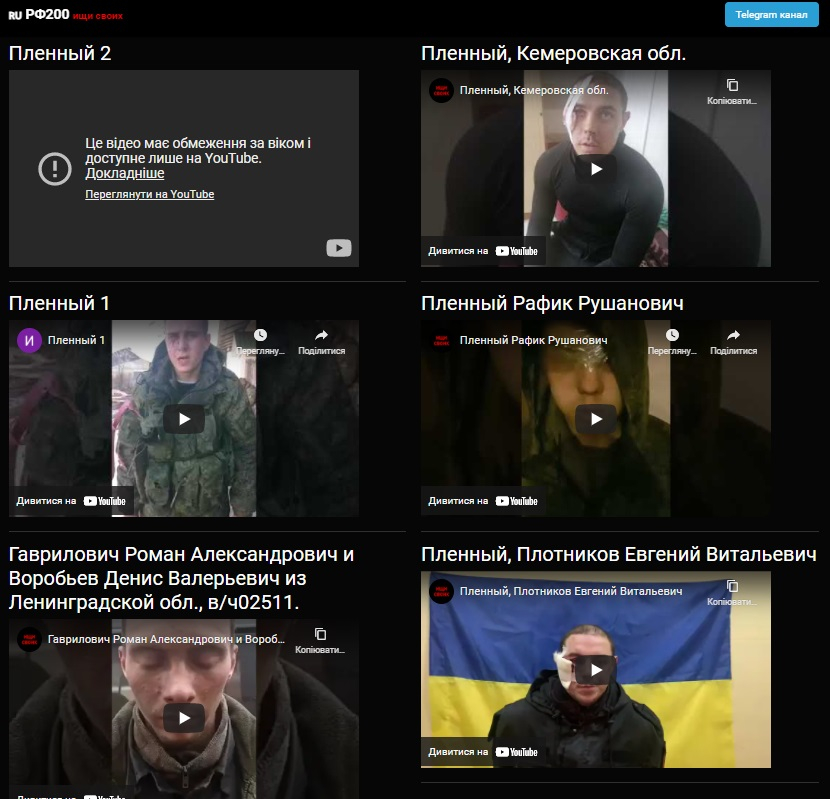Click channel avatar on Кемеровская обл. video

tap(441, 91)
